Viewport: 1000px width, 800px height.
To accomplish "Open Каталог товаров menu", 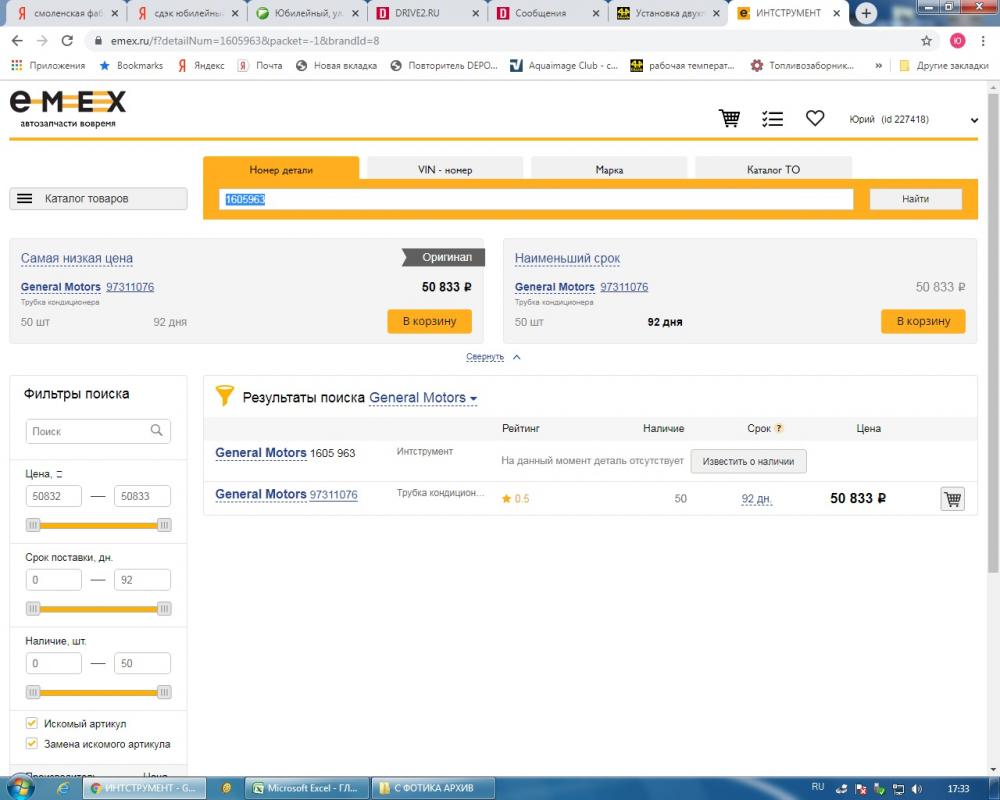I will 98,198.
